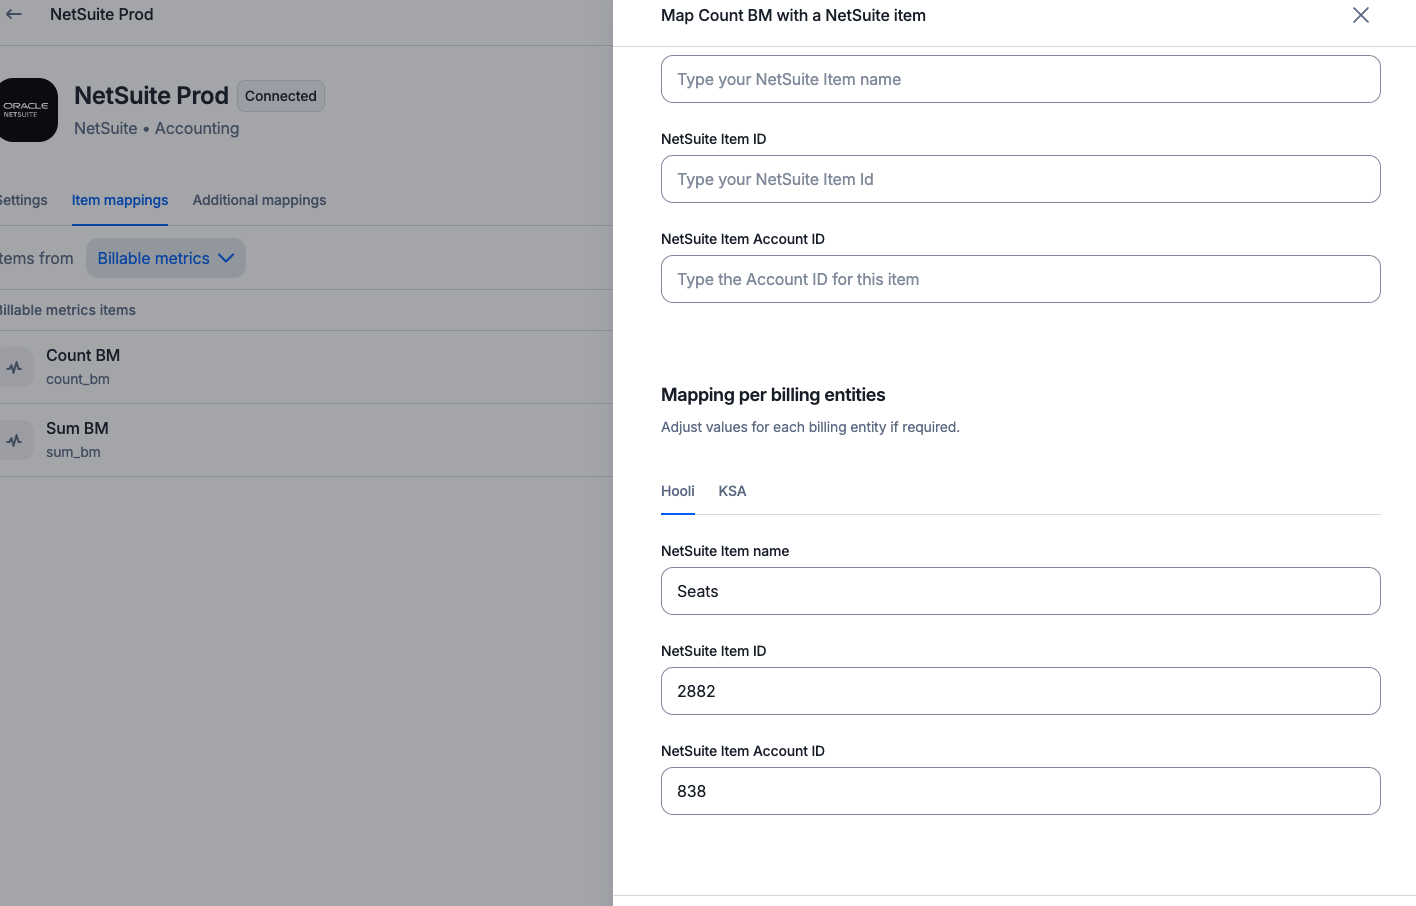1416x906 pixels.
Task: Open the Settings tab
Action: [x=23, y=200]
